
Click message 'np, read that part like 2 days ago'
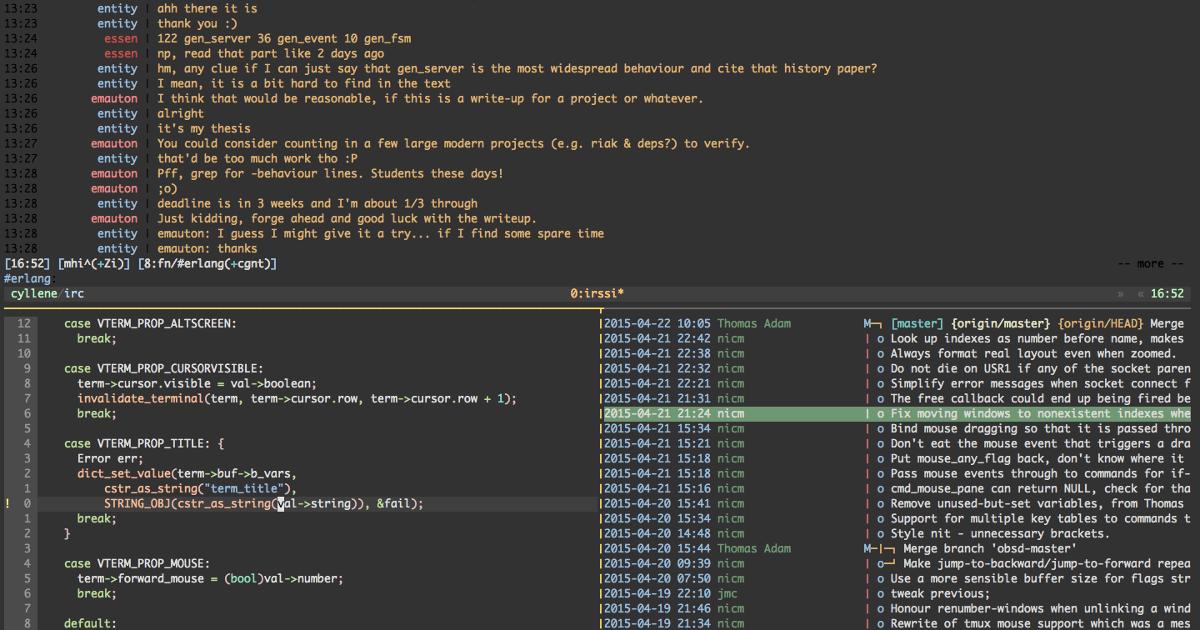[x=271, y=54]
